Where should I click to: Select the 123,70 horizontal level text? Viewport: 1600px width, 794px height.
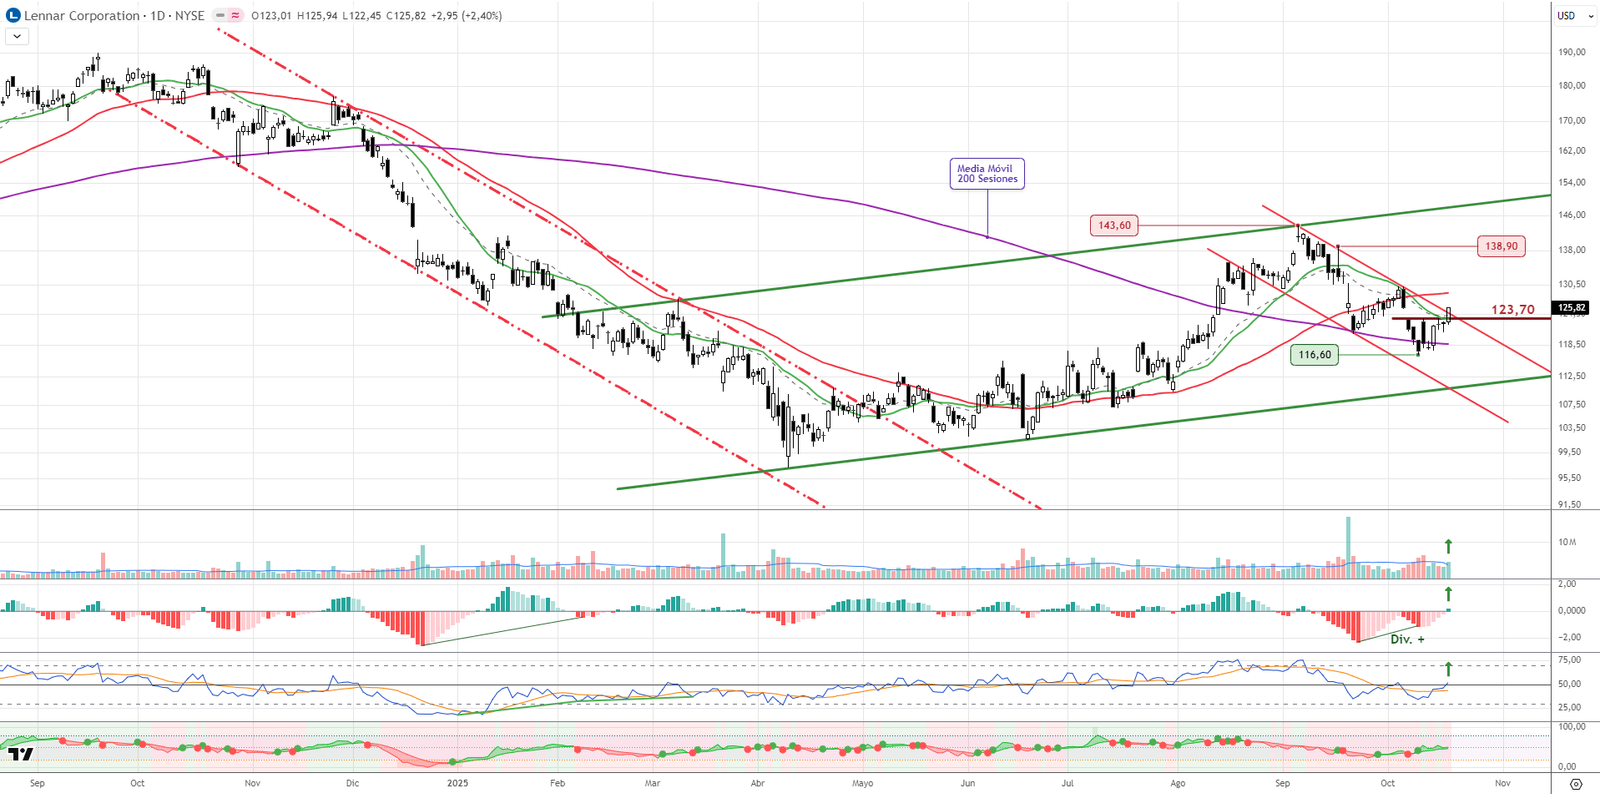tap(1512, 310)
